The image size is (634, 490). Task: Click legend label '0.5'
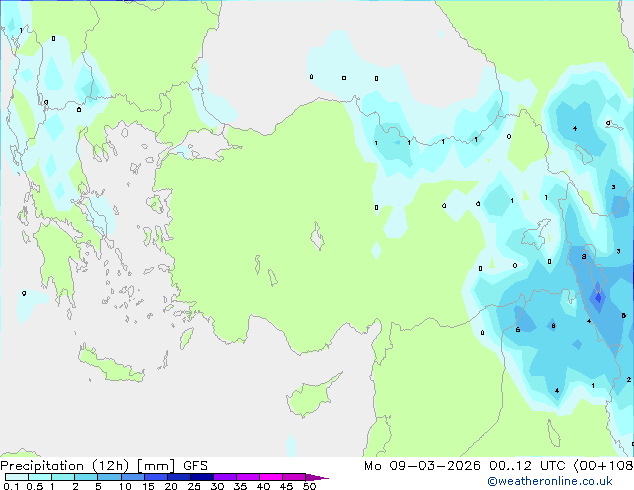coord(35,486)
